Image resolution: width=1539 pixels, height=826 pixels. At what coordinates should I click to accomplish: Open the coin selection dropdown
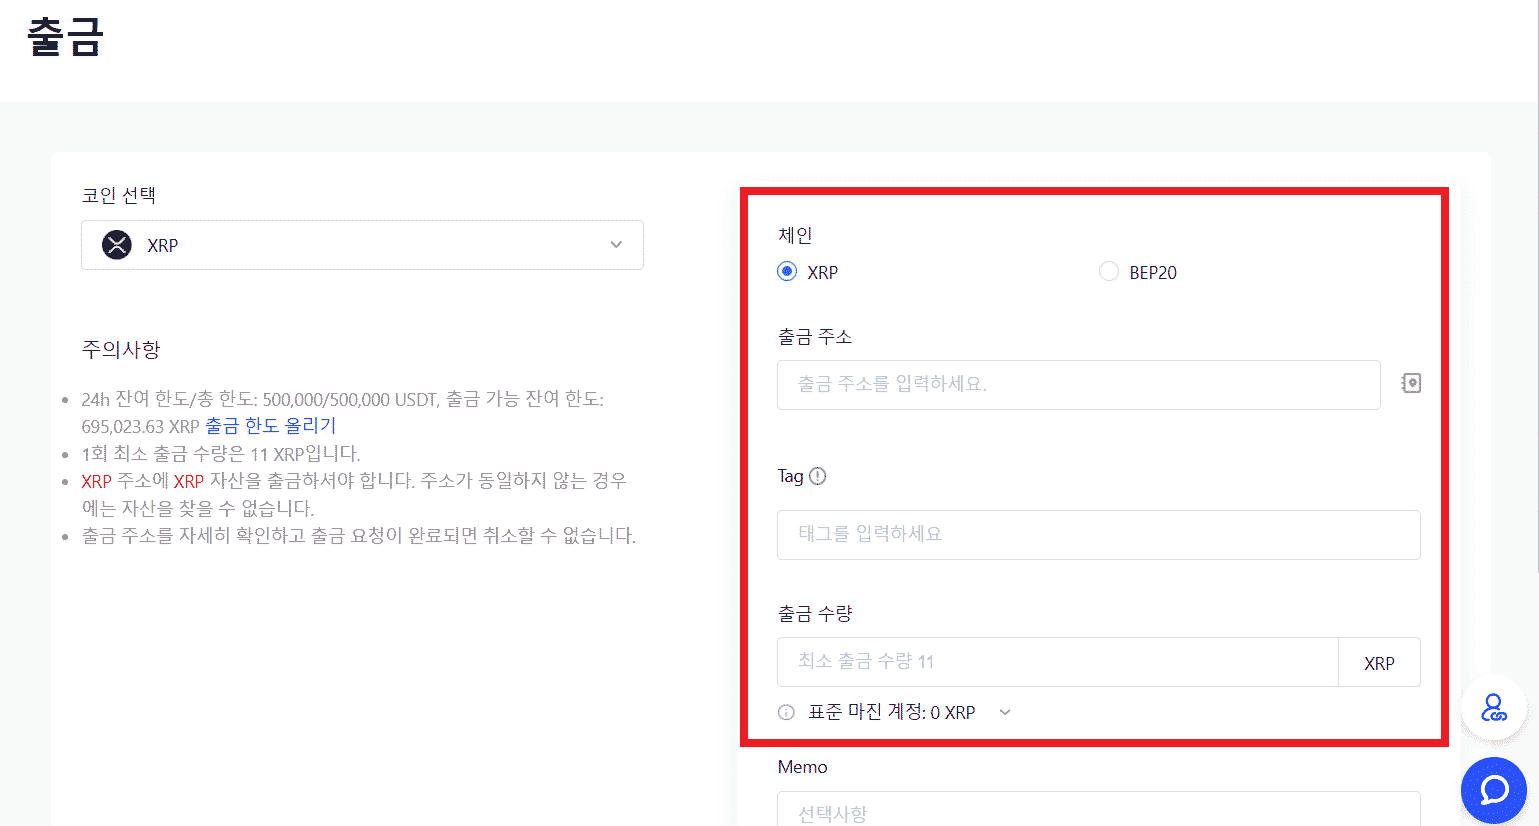click(362, 244)
